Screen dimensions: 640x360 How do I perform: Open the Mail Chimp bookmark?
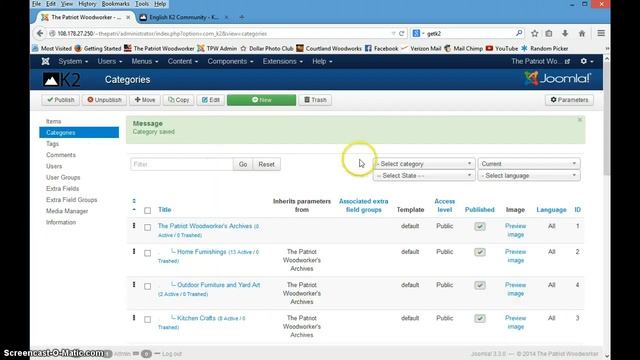(463, 48)
